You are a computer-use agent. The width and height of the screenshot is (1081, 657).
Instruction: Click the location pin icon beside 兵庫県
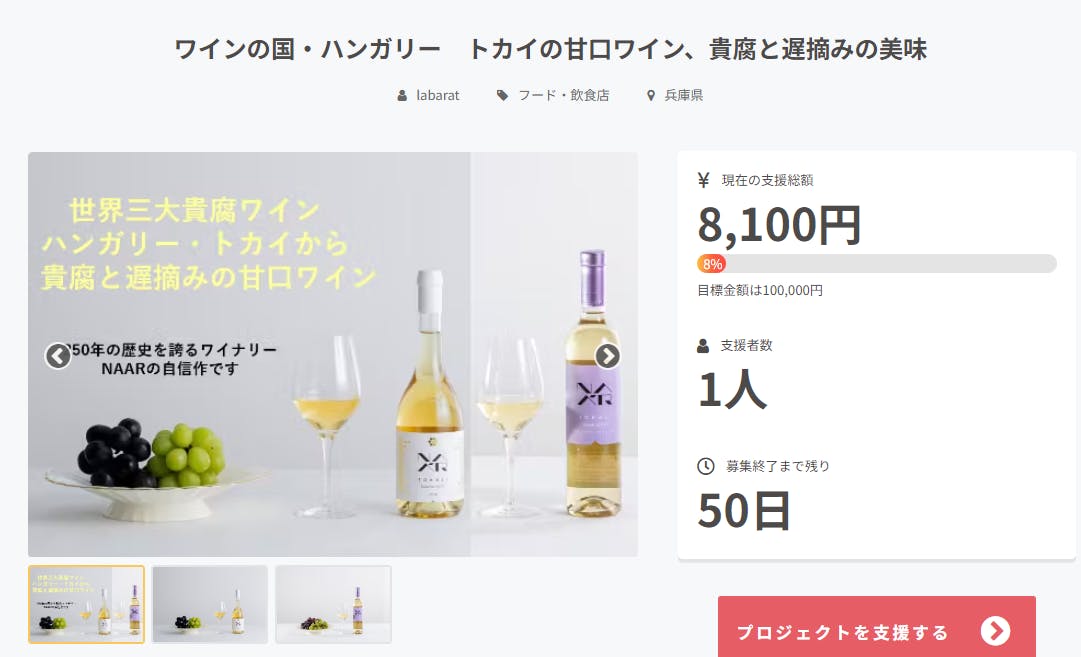pos(651,96)
